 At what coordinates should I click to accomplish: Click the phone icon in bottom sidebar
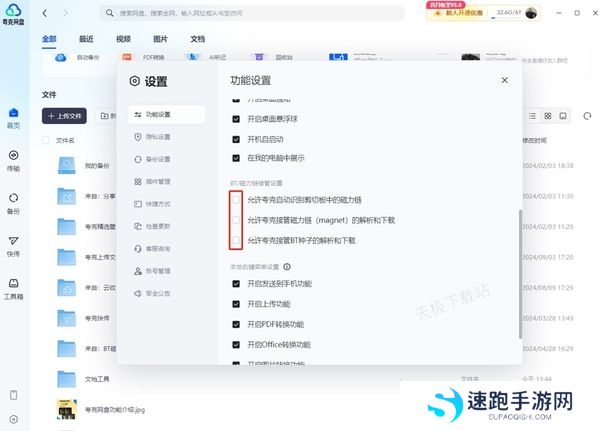click(x=13, y=395)
